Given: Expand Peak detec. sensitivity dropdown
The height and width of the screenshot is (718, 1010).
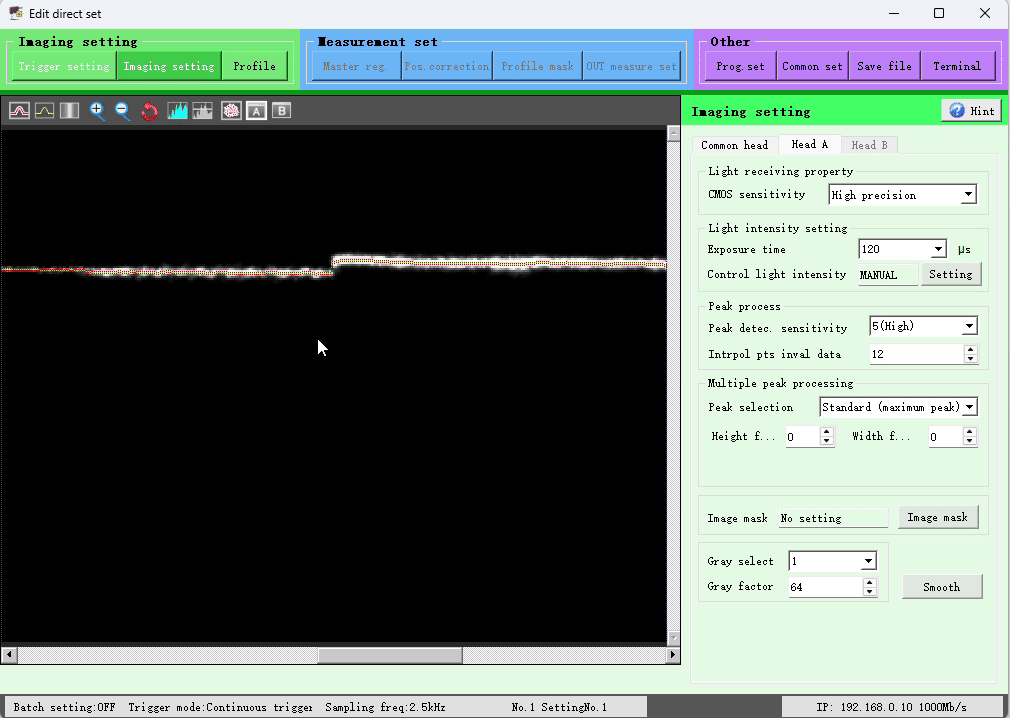Looking at the screenshot, I should click(969, 326).
